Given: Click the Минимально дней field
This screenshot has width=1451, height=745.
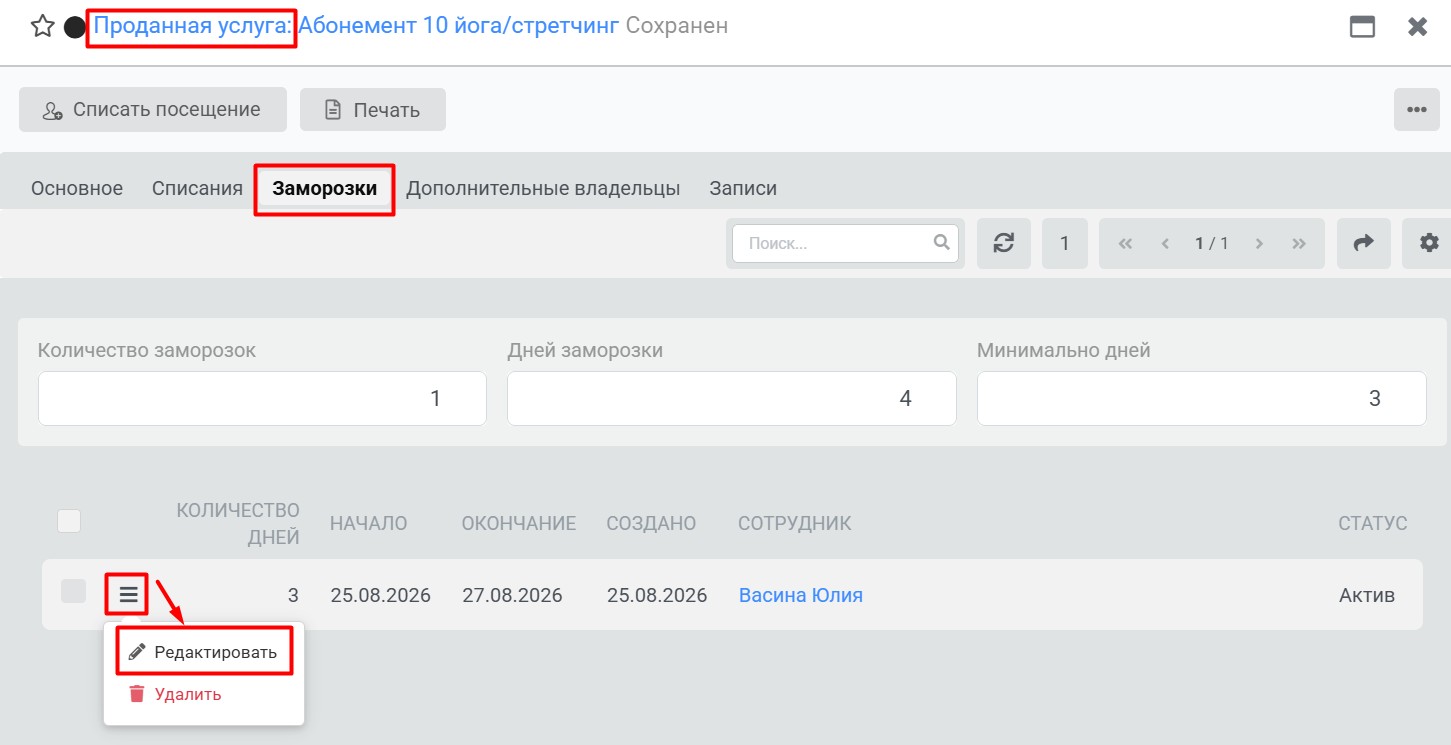Looking at the screenshot, I should [x=1202, y=398].
